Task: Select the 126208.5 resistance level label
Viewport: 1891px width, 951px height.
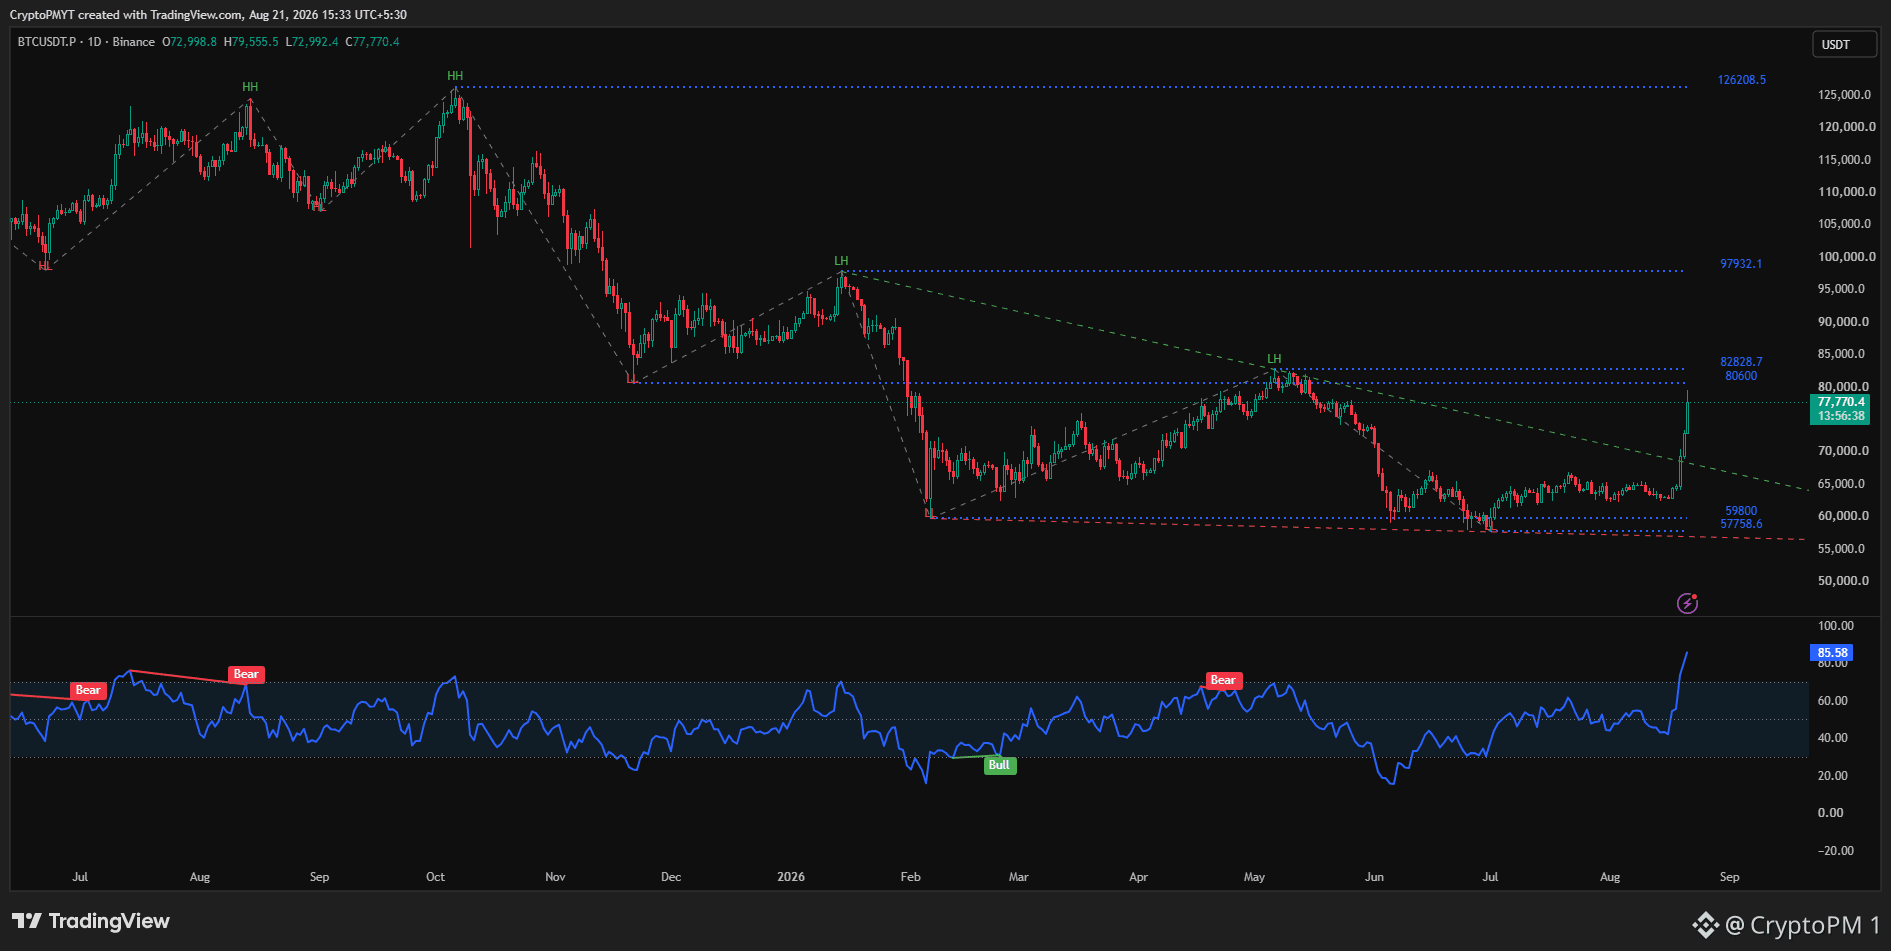Action: [1742, 80]
